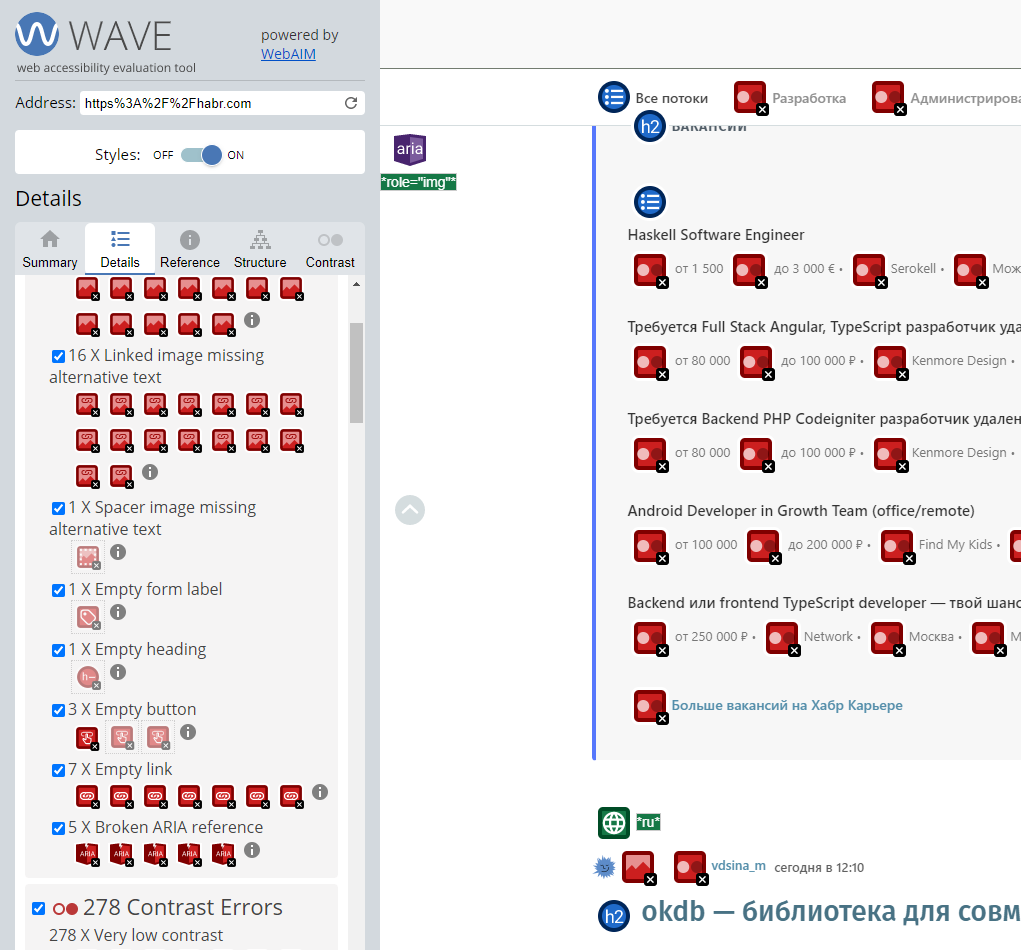Open the okdb article title link

[x=831, y=911]
